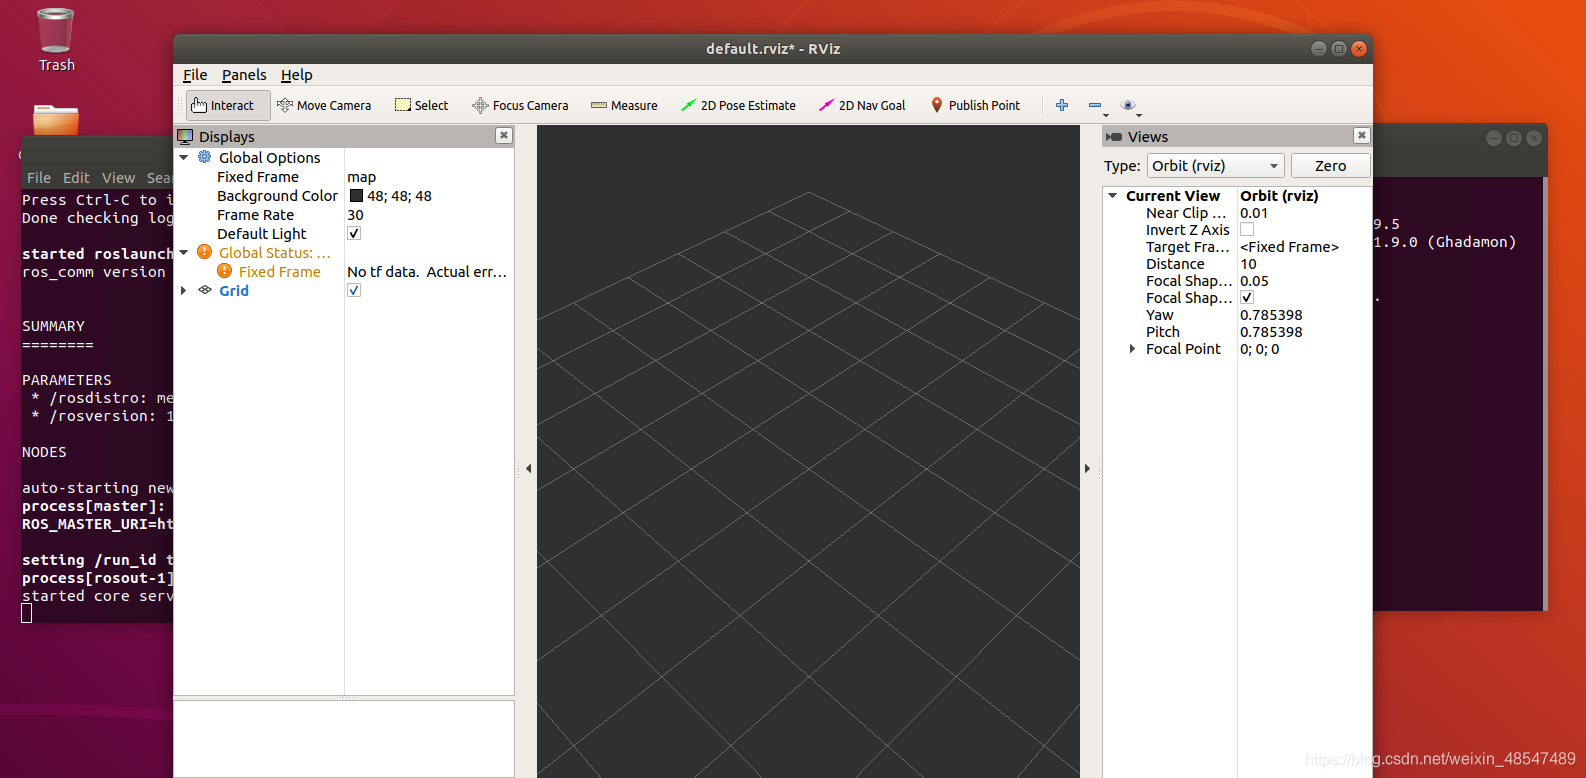1586x778 pixels.
Task: Click the blue plus add-tool icon
Action: coord(1062,105)
